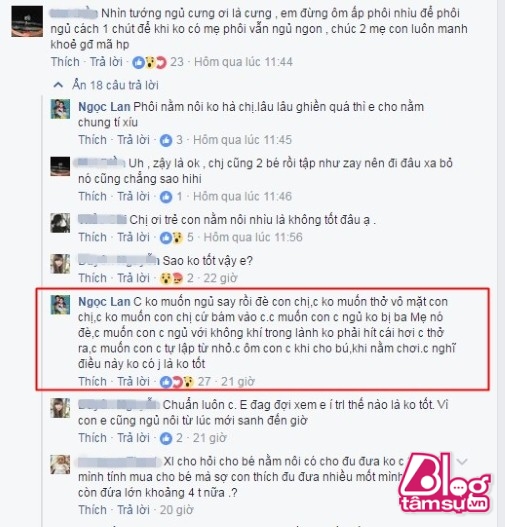The height and width of the screenshot is (527, 505).
Task: Click the like icon on the 'Uh, zậy là ok' reply
Action: [166, 197]
